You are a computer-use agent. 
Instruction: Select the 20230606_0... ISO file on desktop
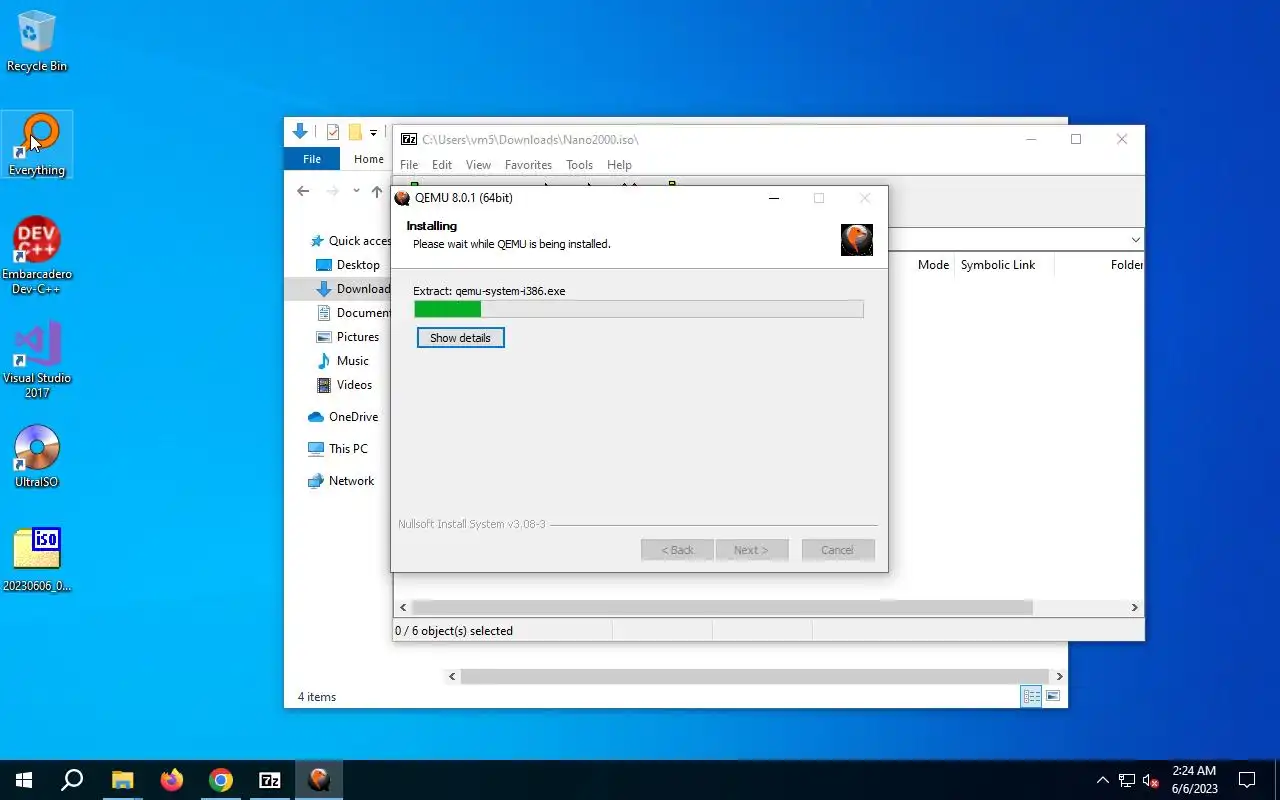click(x=37, y=560)
